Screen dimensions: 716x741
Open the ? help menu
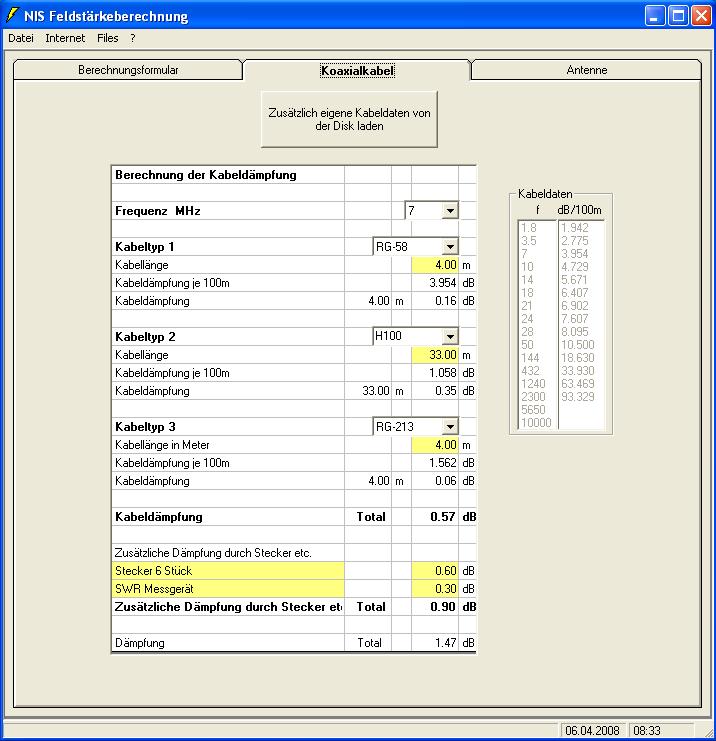[133, 38]
